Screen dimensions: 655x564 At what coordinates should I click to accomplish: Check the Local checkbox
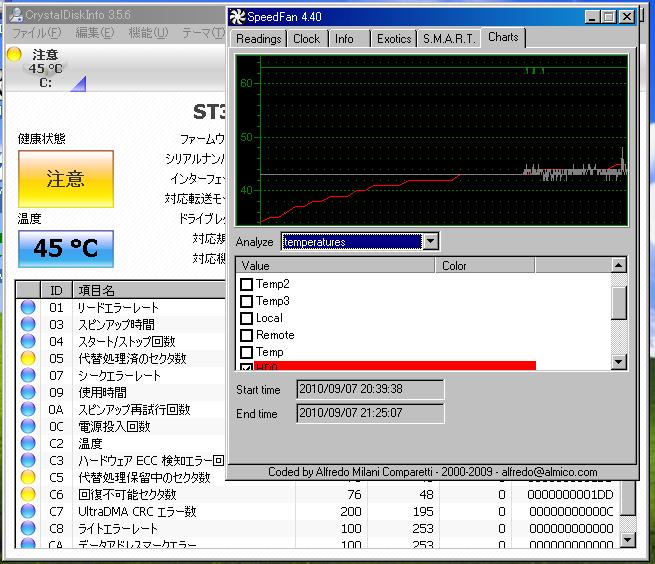246,318
